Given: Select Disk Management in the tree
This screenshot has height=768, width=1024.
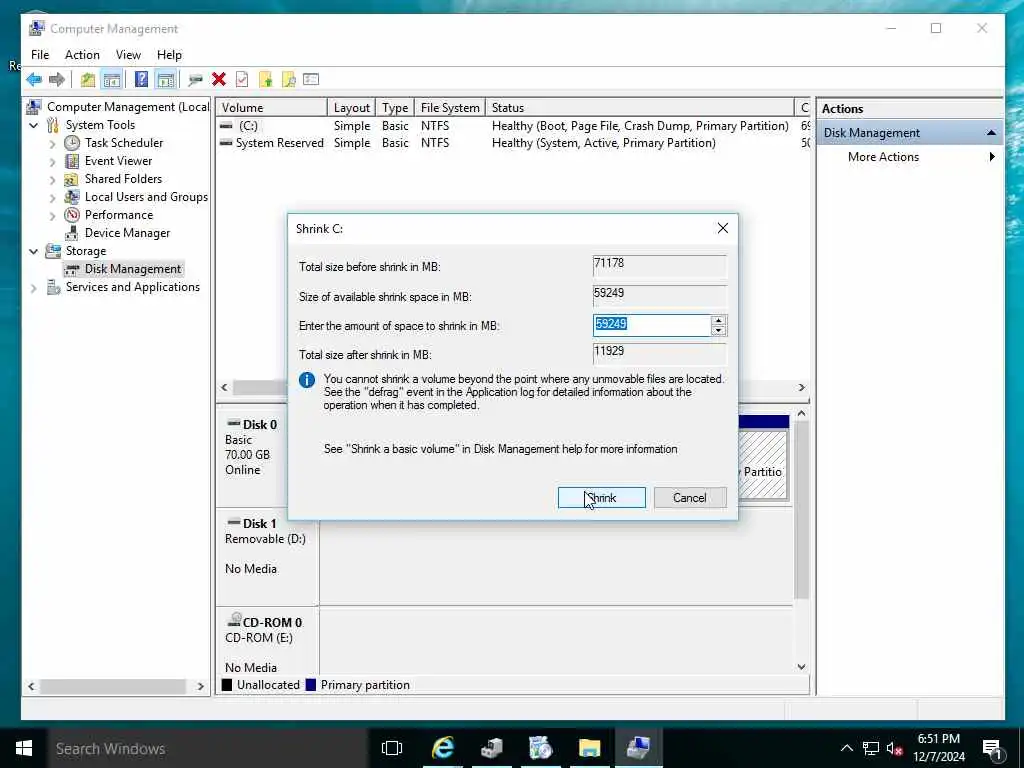Looking at the screenshot, I should pos(133,268).
